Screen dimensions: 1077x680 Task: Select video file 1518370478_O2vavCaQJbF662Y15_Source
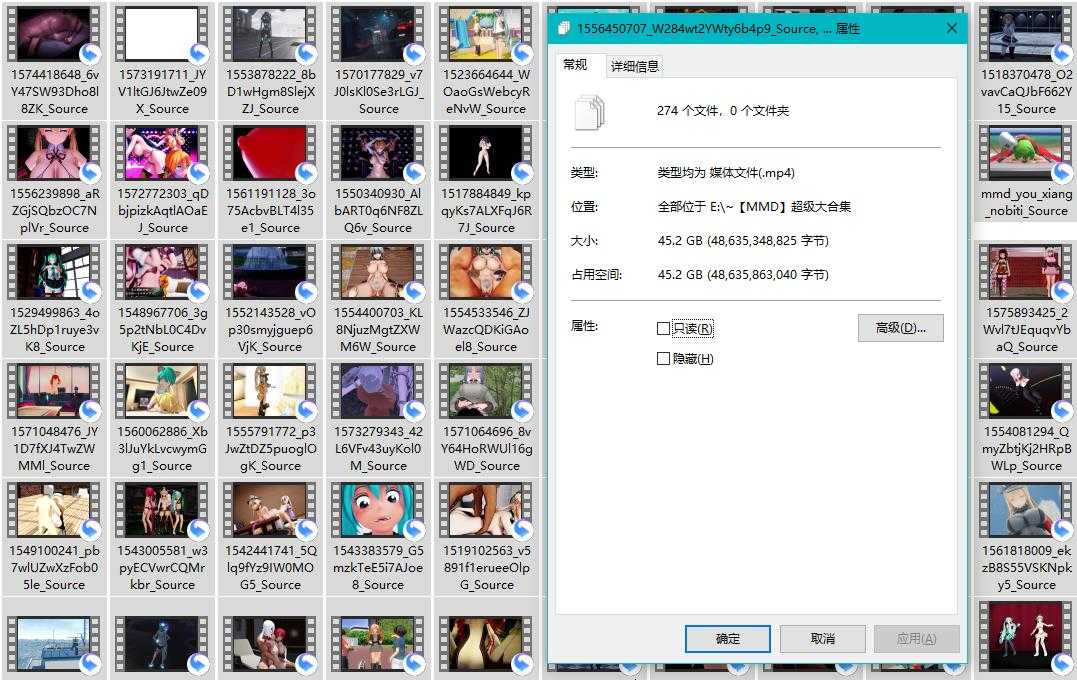point(1025,61)
